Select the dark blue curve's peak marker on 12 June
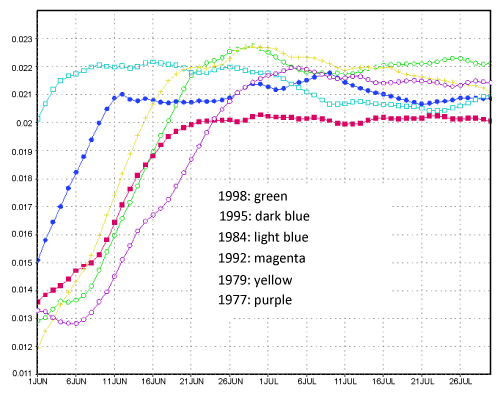Viewport: 500px width, 397px height. (x=122, y=95)
